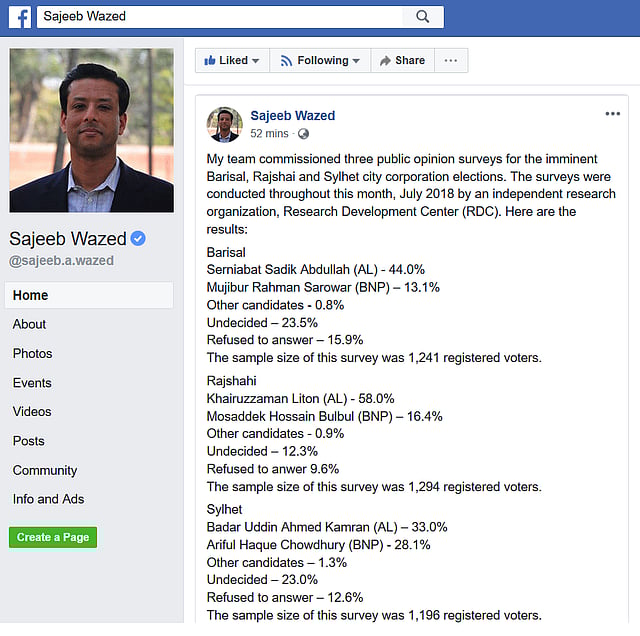640x636 pixels.
Task: Click the Facebook logo icon
Action: click(x=18, y=17)
